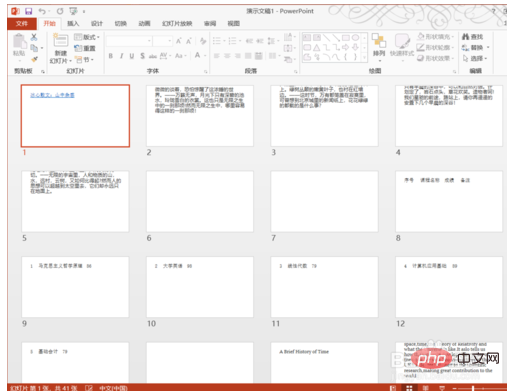The height and width of the screenshot is (391, 510).
Task: Switch to the Review (审阅) tab
Action: point(210,23)
